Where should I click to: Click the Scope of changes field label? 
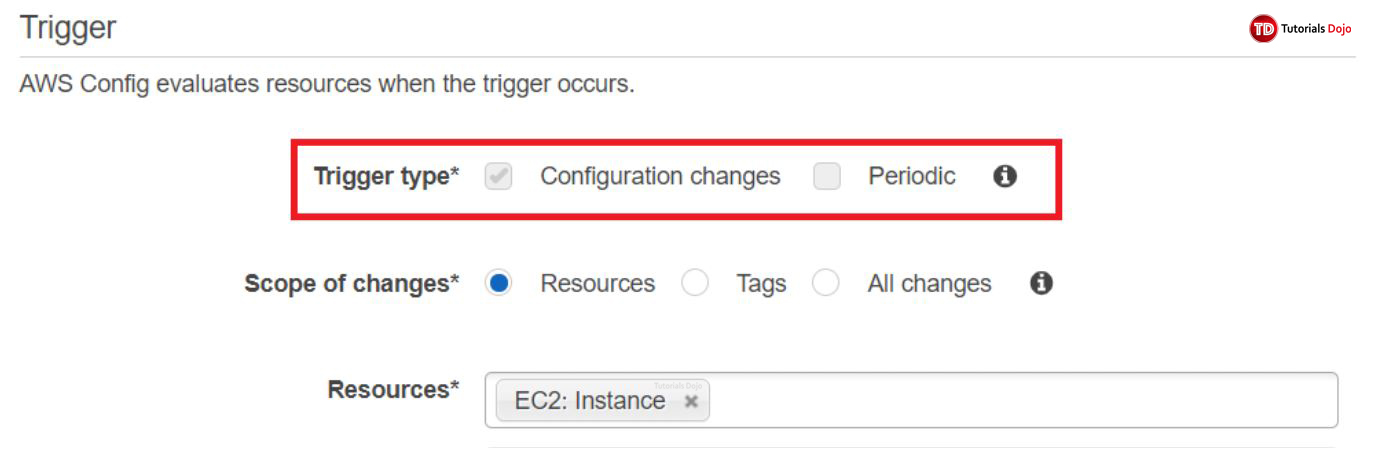tap(351, 284)
